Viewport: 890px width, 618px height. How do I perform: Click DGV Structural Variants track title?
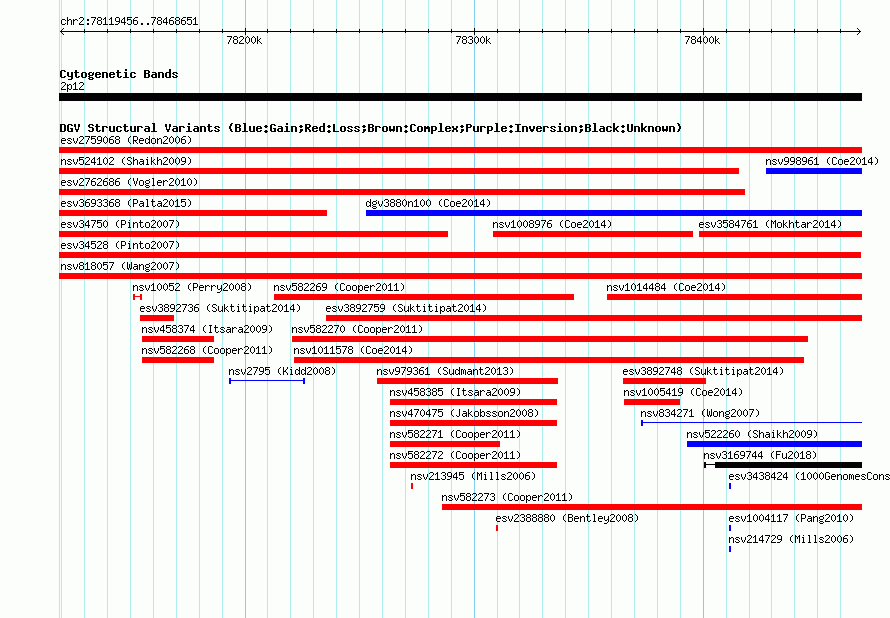pos(371,128)
